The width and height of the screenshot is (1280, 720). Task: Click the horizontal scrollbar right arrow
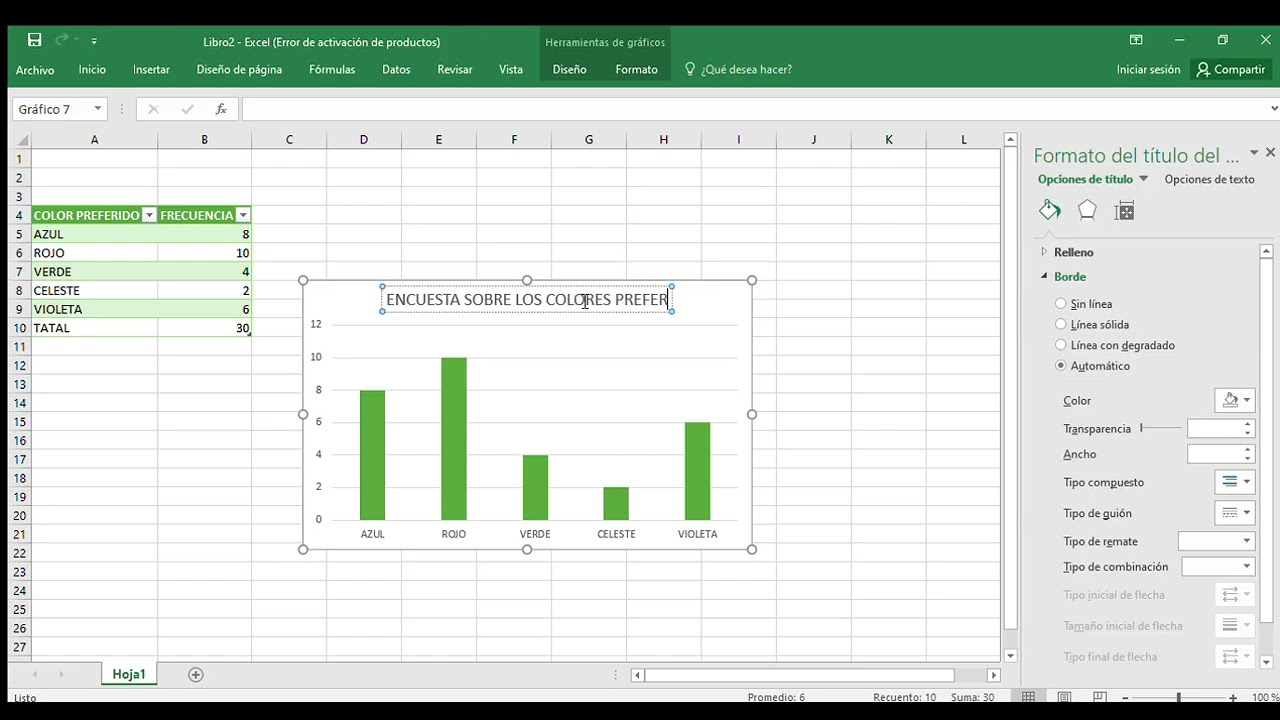tap(993, 675)
